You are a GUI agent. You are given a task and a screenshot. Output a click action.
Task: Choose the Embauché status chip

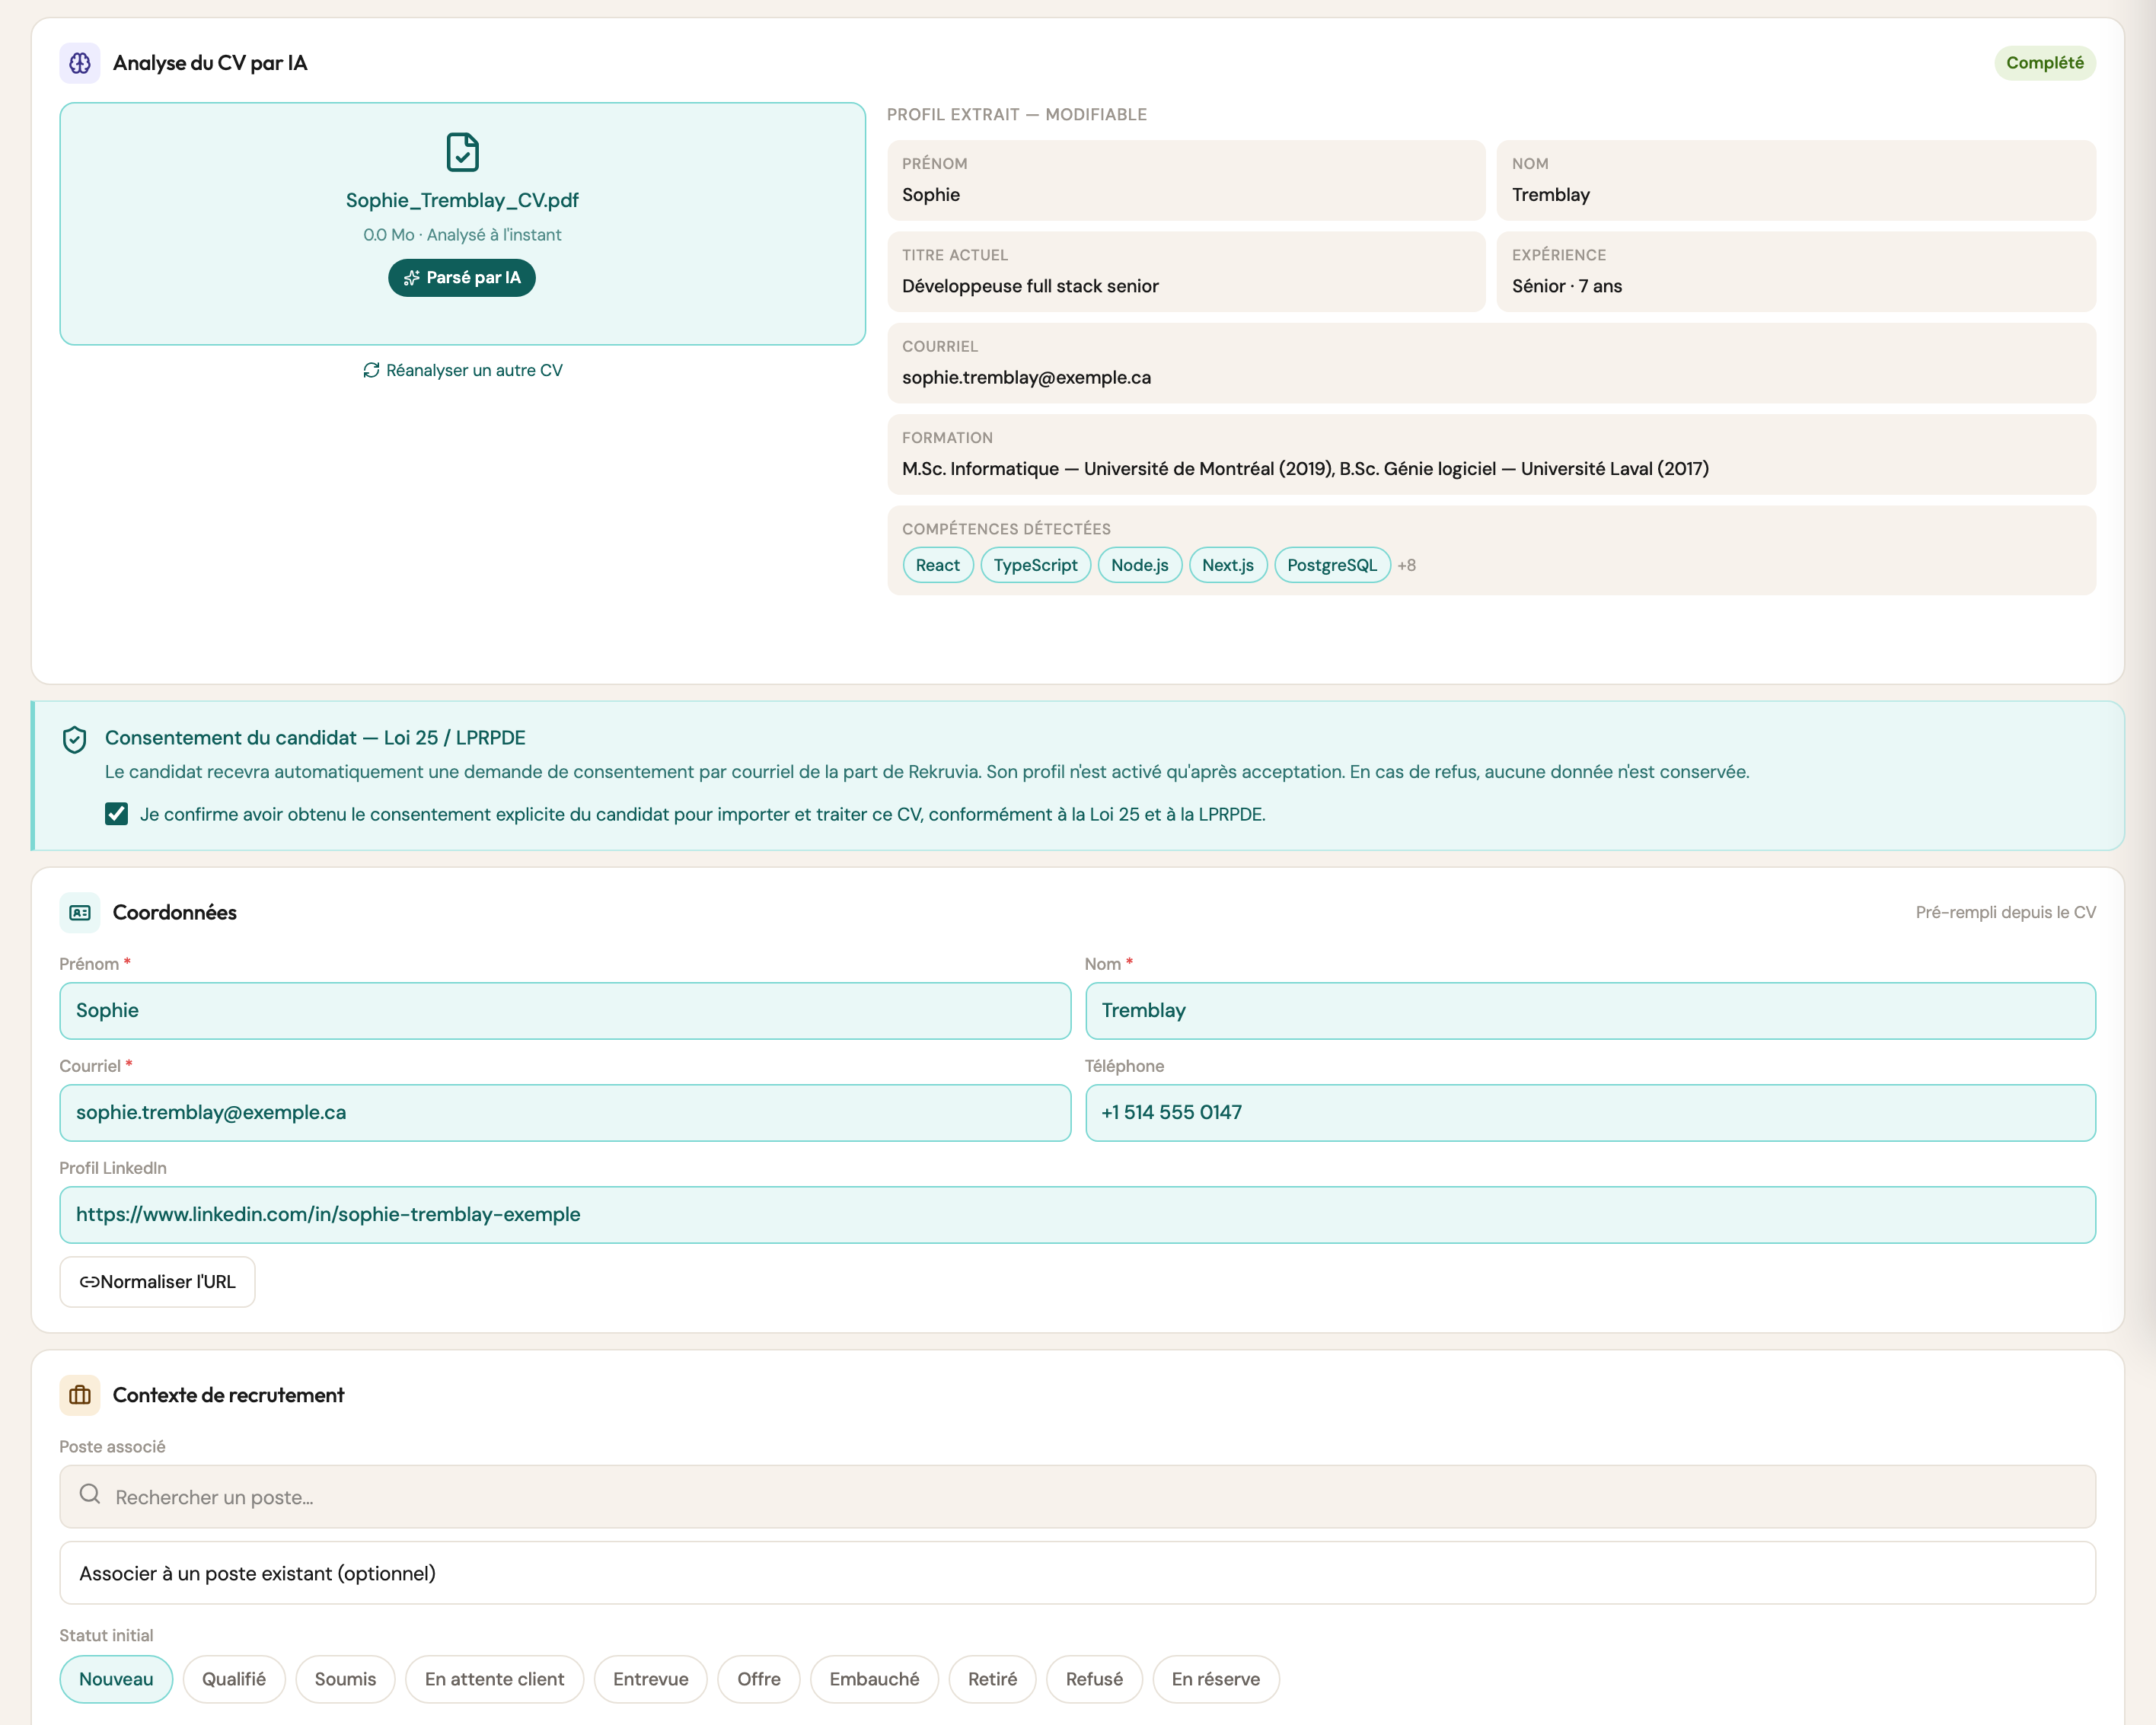click(x=874, y=1679)
